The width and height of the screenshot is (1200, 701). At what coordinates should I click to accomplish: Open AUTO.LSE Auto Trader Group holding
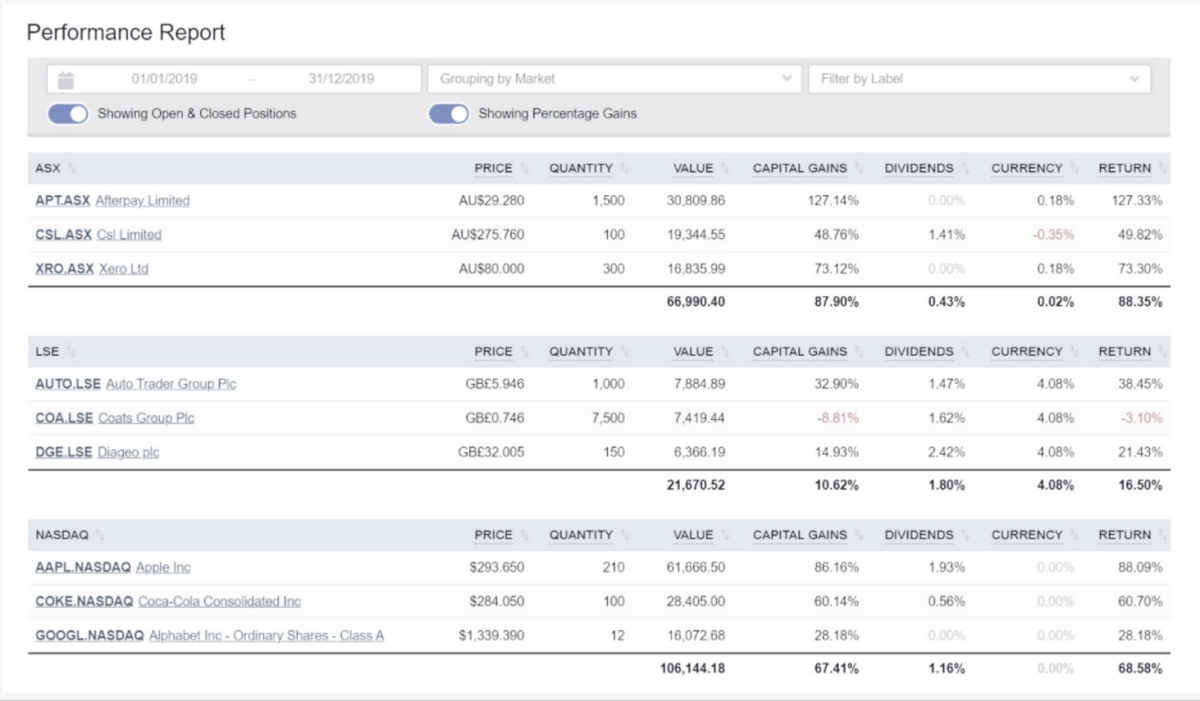pyautogui.click(x=135, y=384)
